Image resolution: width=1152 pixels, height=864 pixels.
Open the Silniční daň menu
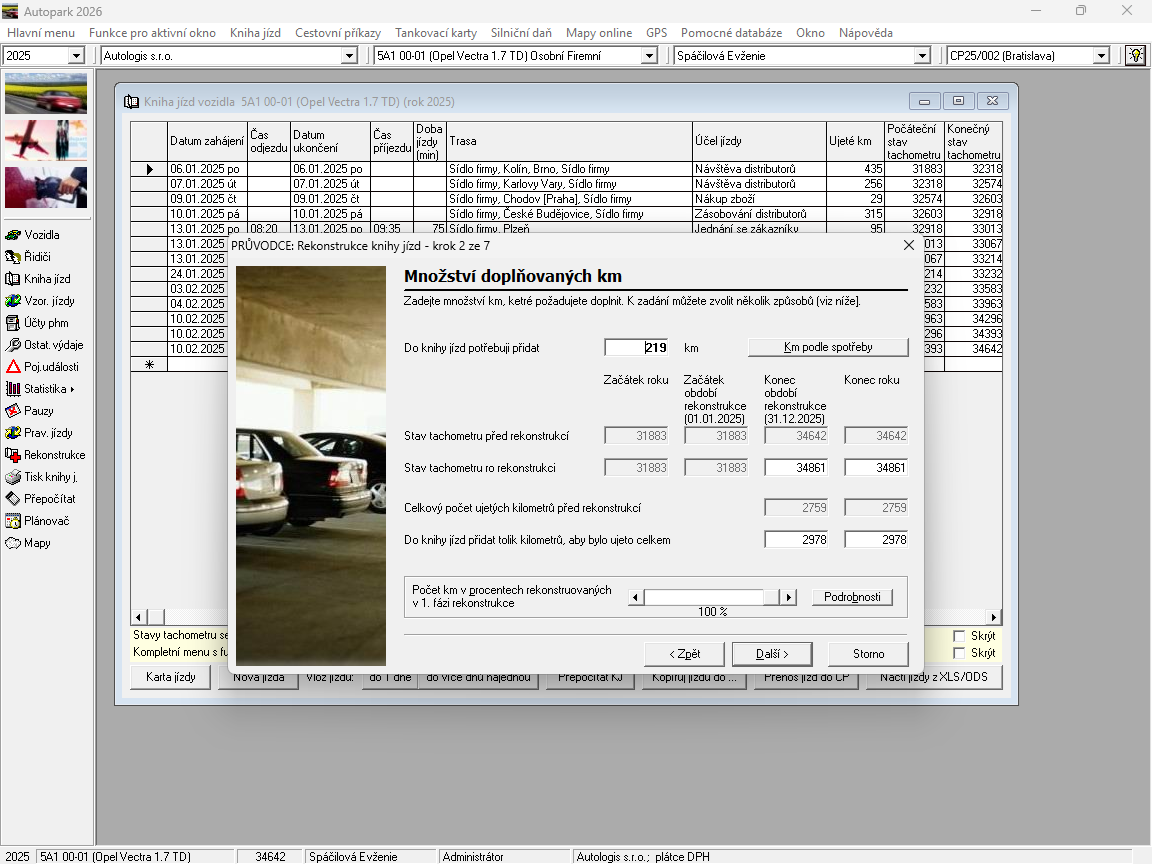coord(521,33)
